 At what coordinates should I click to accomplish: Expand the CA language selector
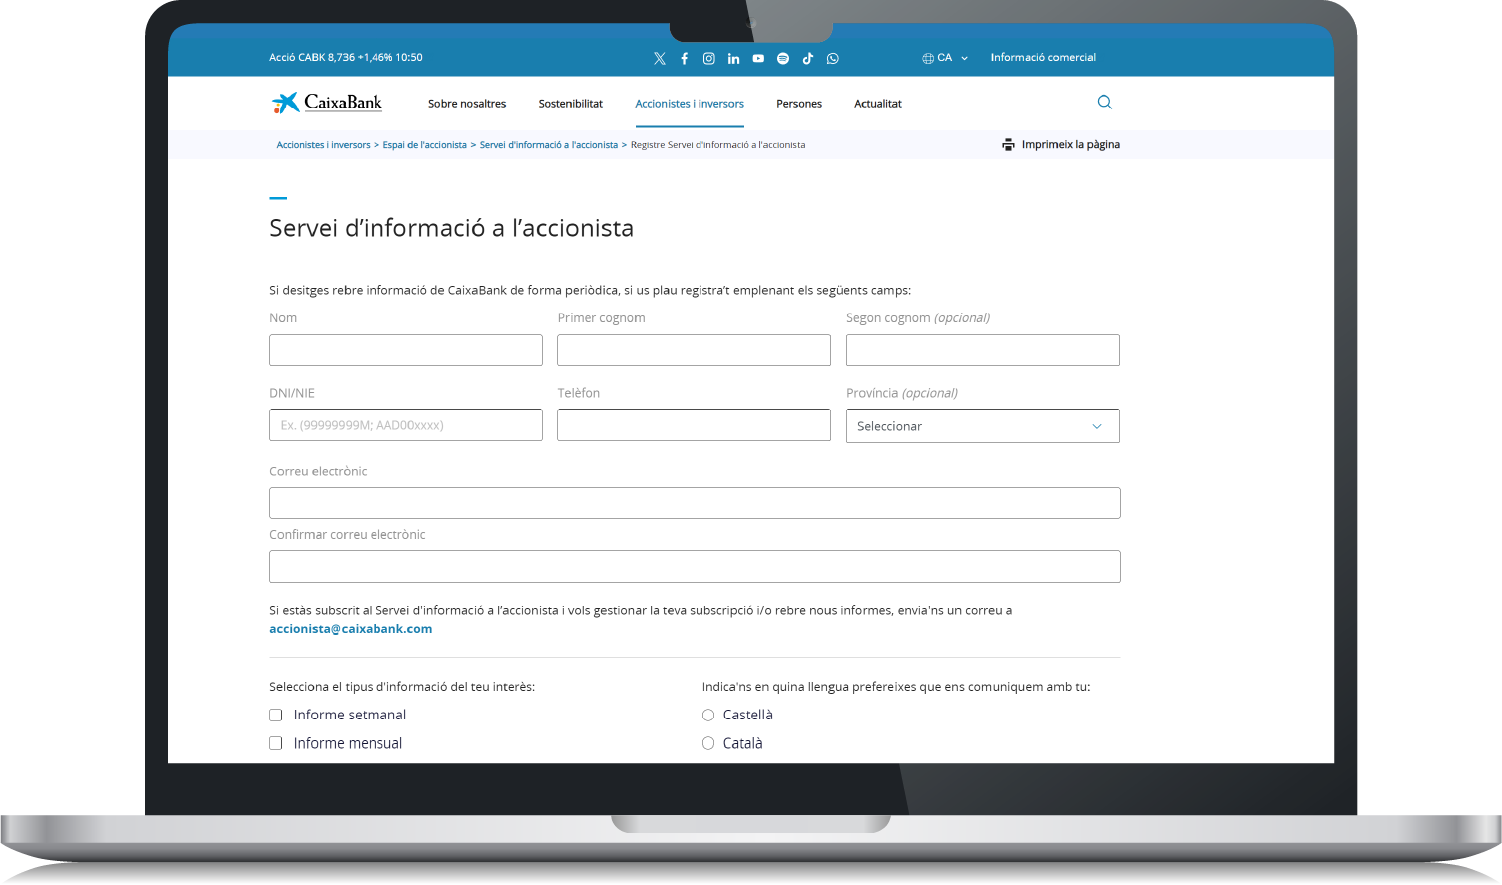pos(944,57)
